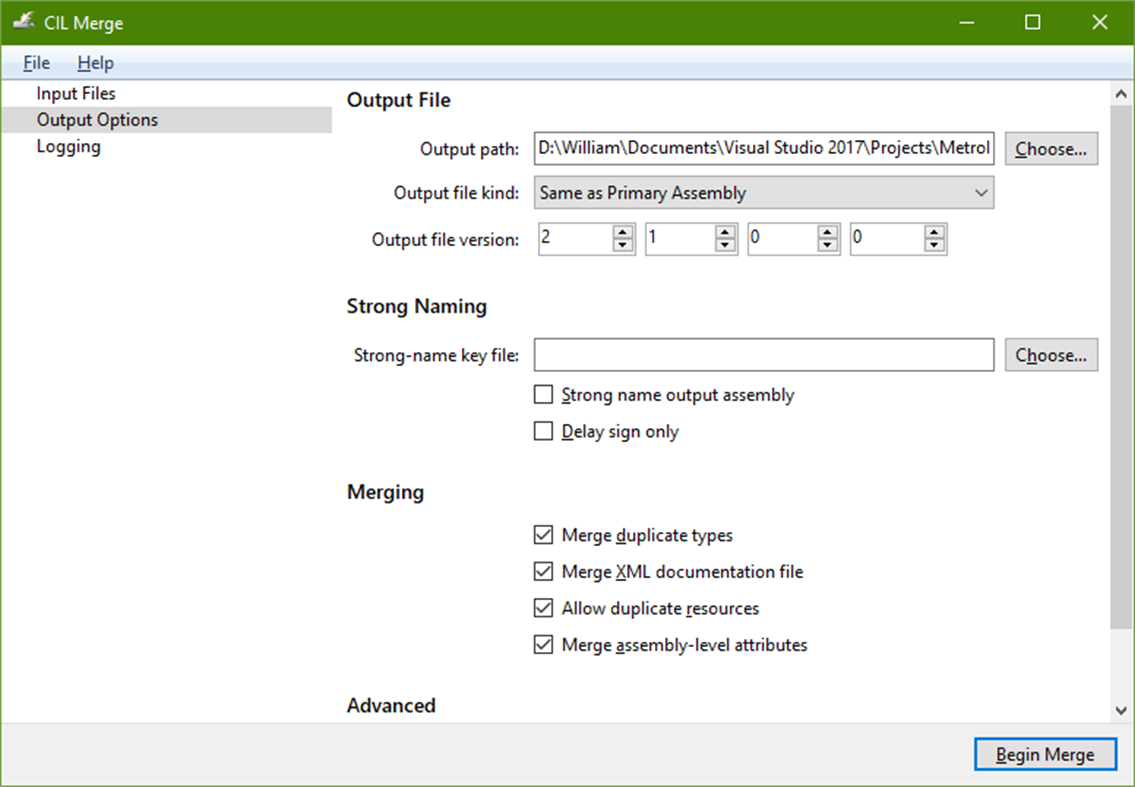Image resolution: width=1135 pixels, height=787 pixels.
Task: Enable Delay sign only checkbox
Action: coord(543,431)
